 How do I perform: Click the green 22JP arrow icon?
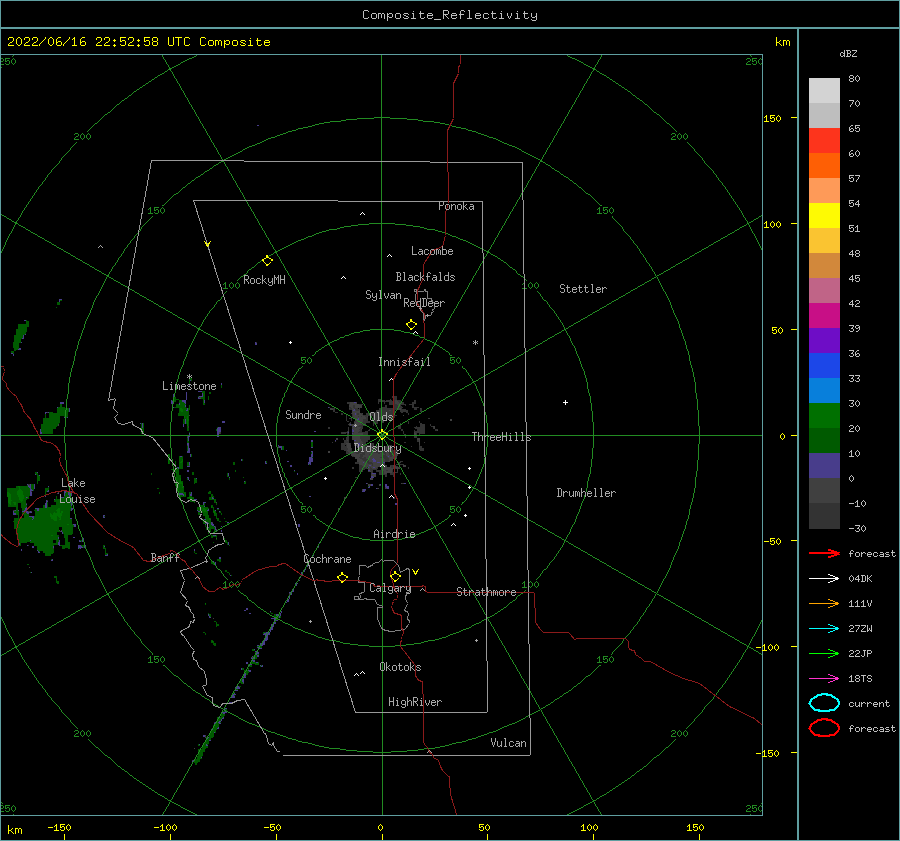pyautogui.click(x=824, y=653)
